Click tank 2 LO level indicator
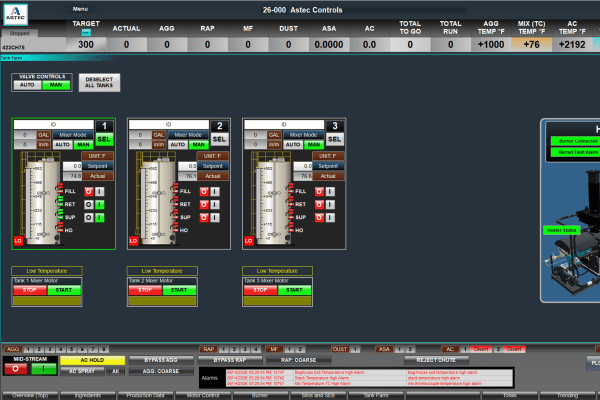 133,241
